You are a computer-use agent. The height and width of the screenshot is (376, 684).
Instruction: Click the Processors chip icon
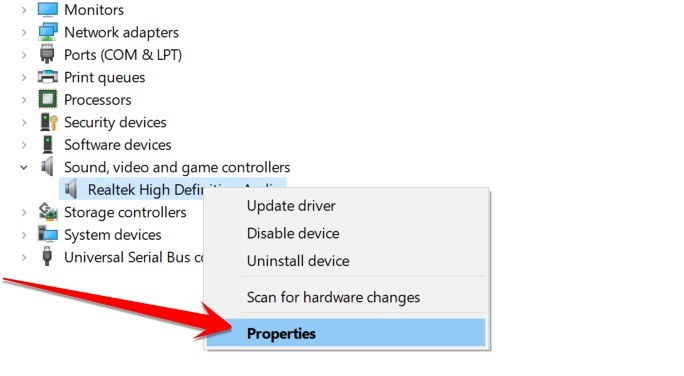(48, 99)
